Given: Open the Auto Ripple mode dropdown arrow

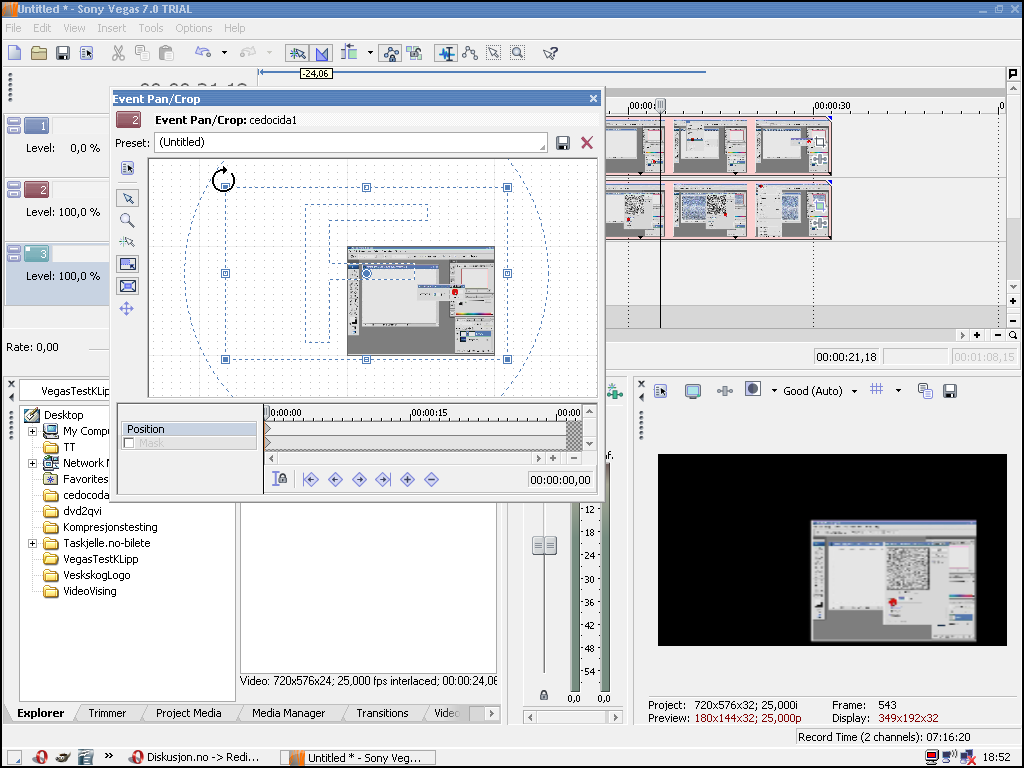Looking at the screenshot, I should 370,52.
